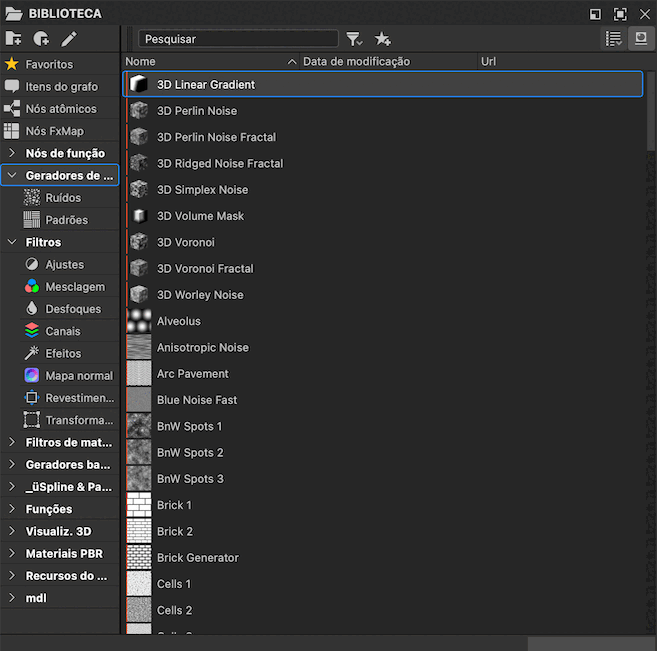Toggle the list view mode button

point(613,39)
